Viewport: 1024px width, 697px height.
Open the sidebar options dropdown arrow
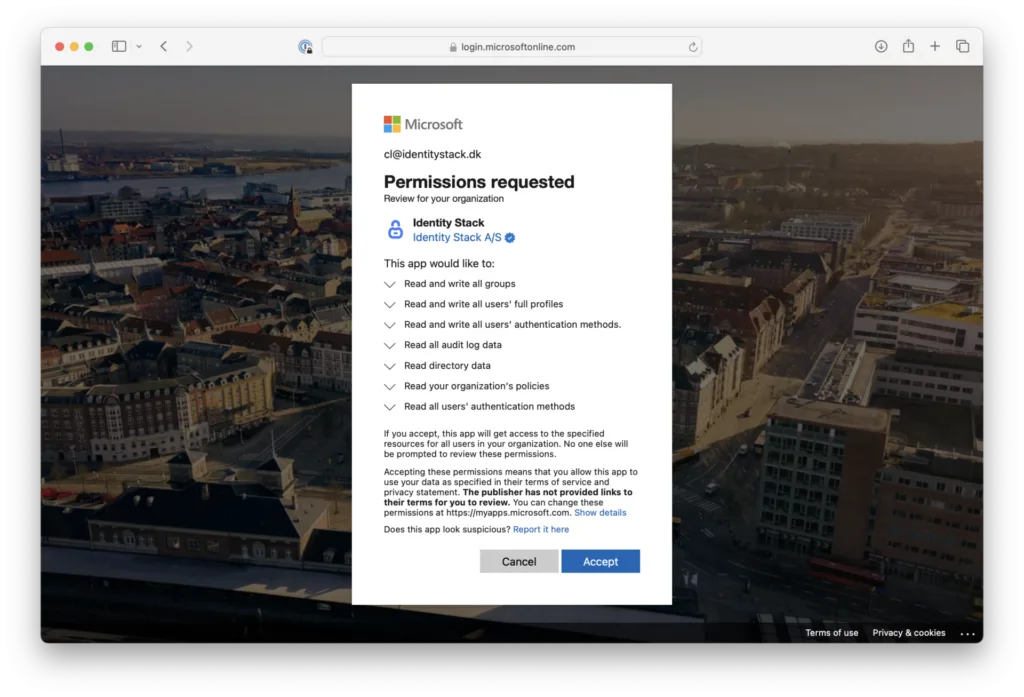139,46
